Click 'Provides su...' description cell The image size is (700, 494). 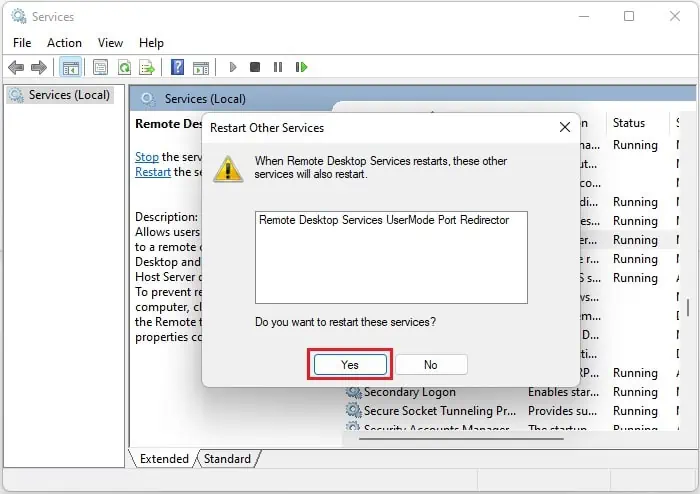(x=562, y=411)
